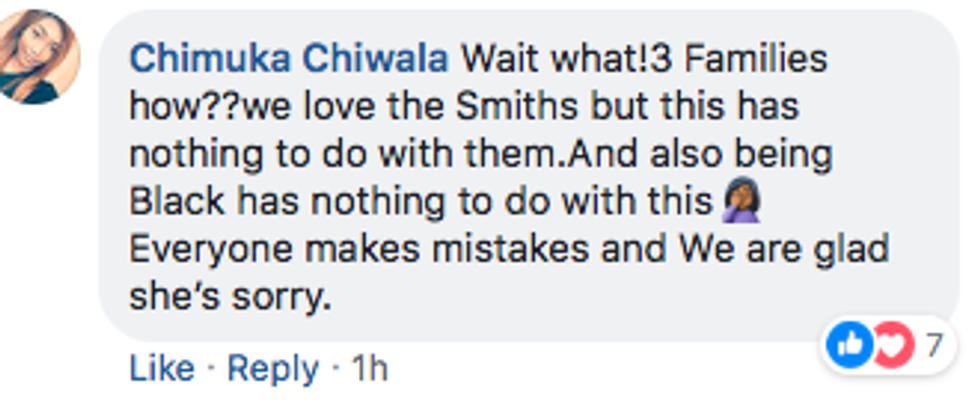Reply to Chimuka Chiwala's comment
Screen dimensions: 980x419
pyautogui.click(x=273, y=369)
